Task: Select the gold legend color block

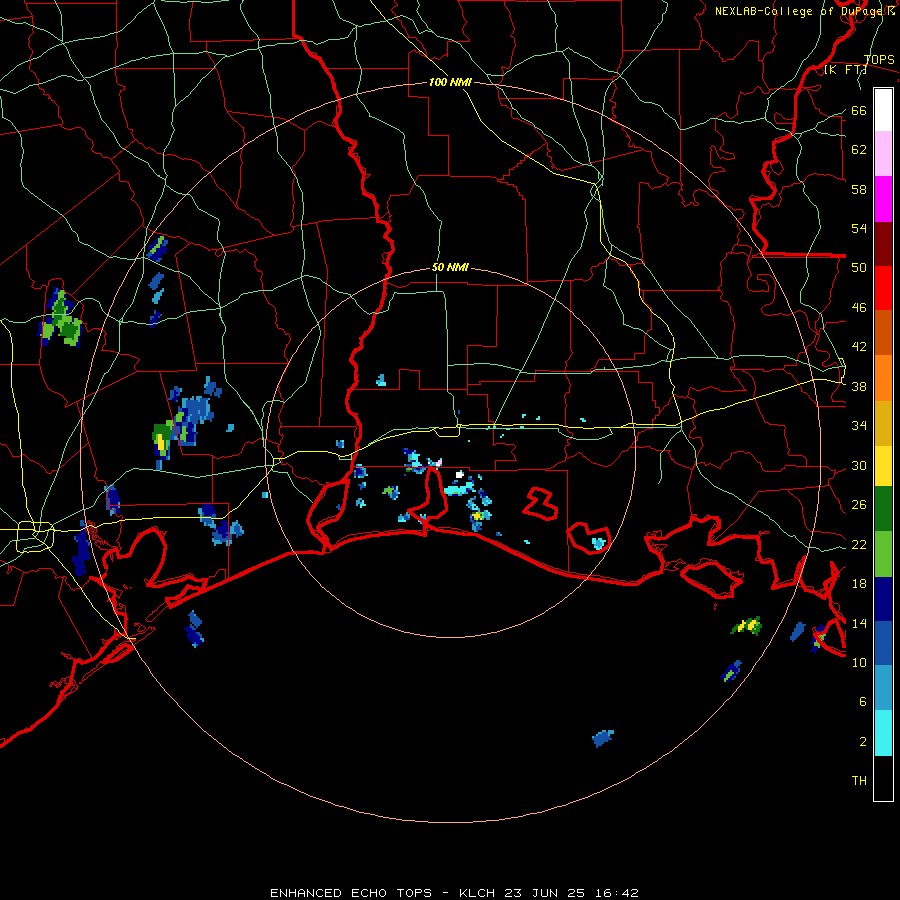Action: tap(883, 422)
